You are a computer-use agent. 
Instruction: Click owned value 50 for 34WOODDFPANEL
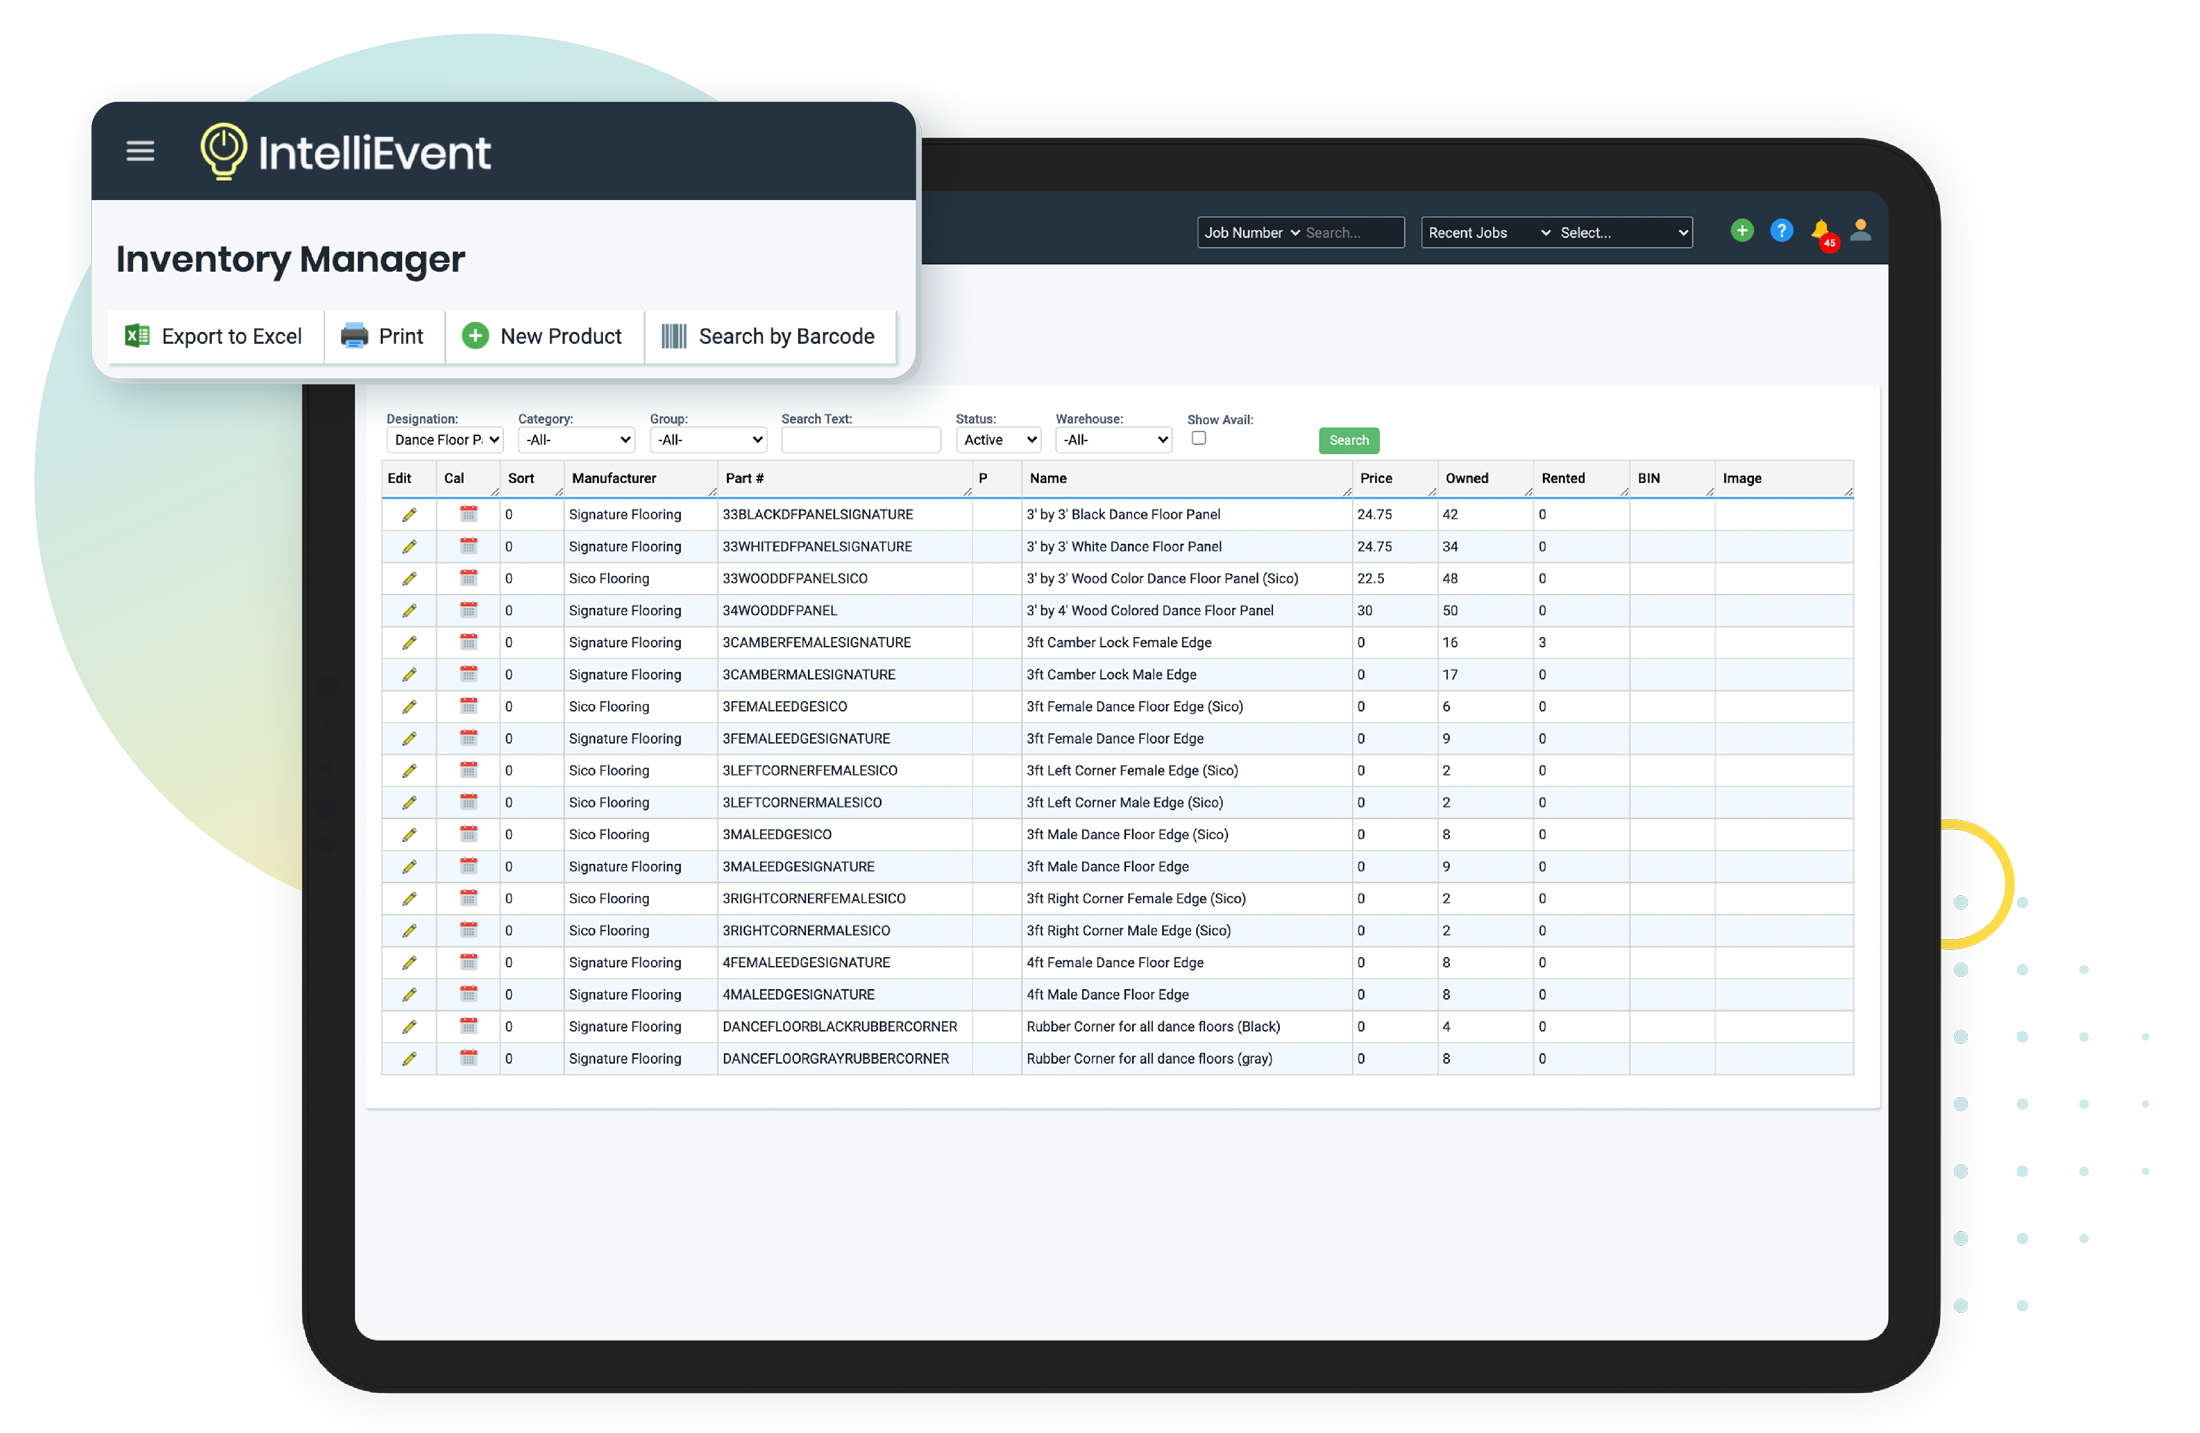[x=1450, y=610]
